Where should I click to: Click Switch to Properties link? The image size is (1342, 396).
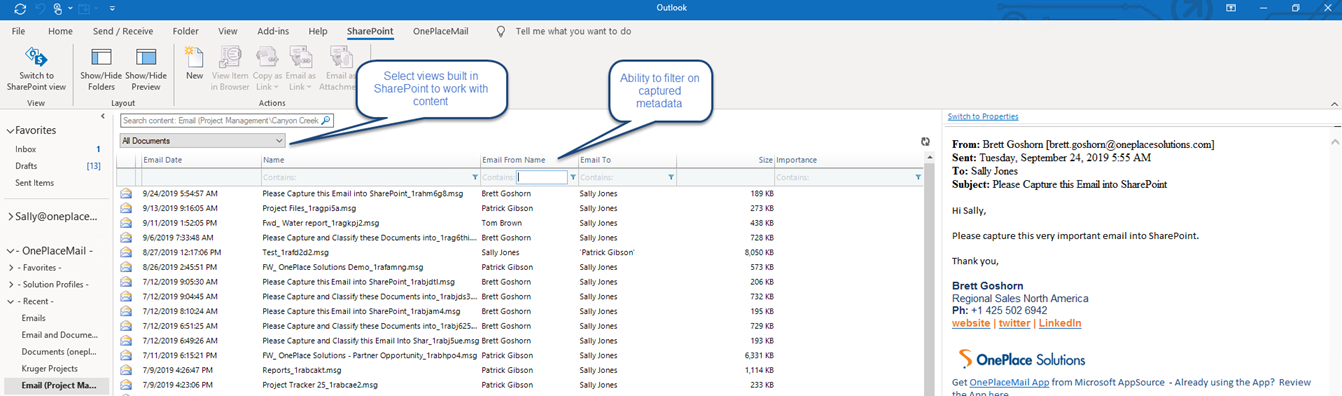983,117
